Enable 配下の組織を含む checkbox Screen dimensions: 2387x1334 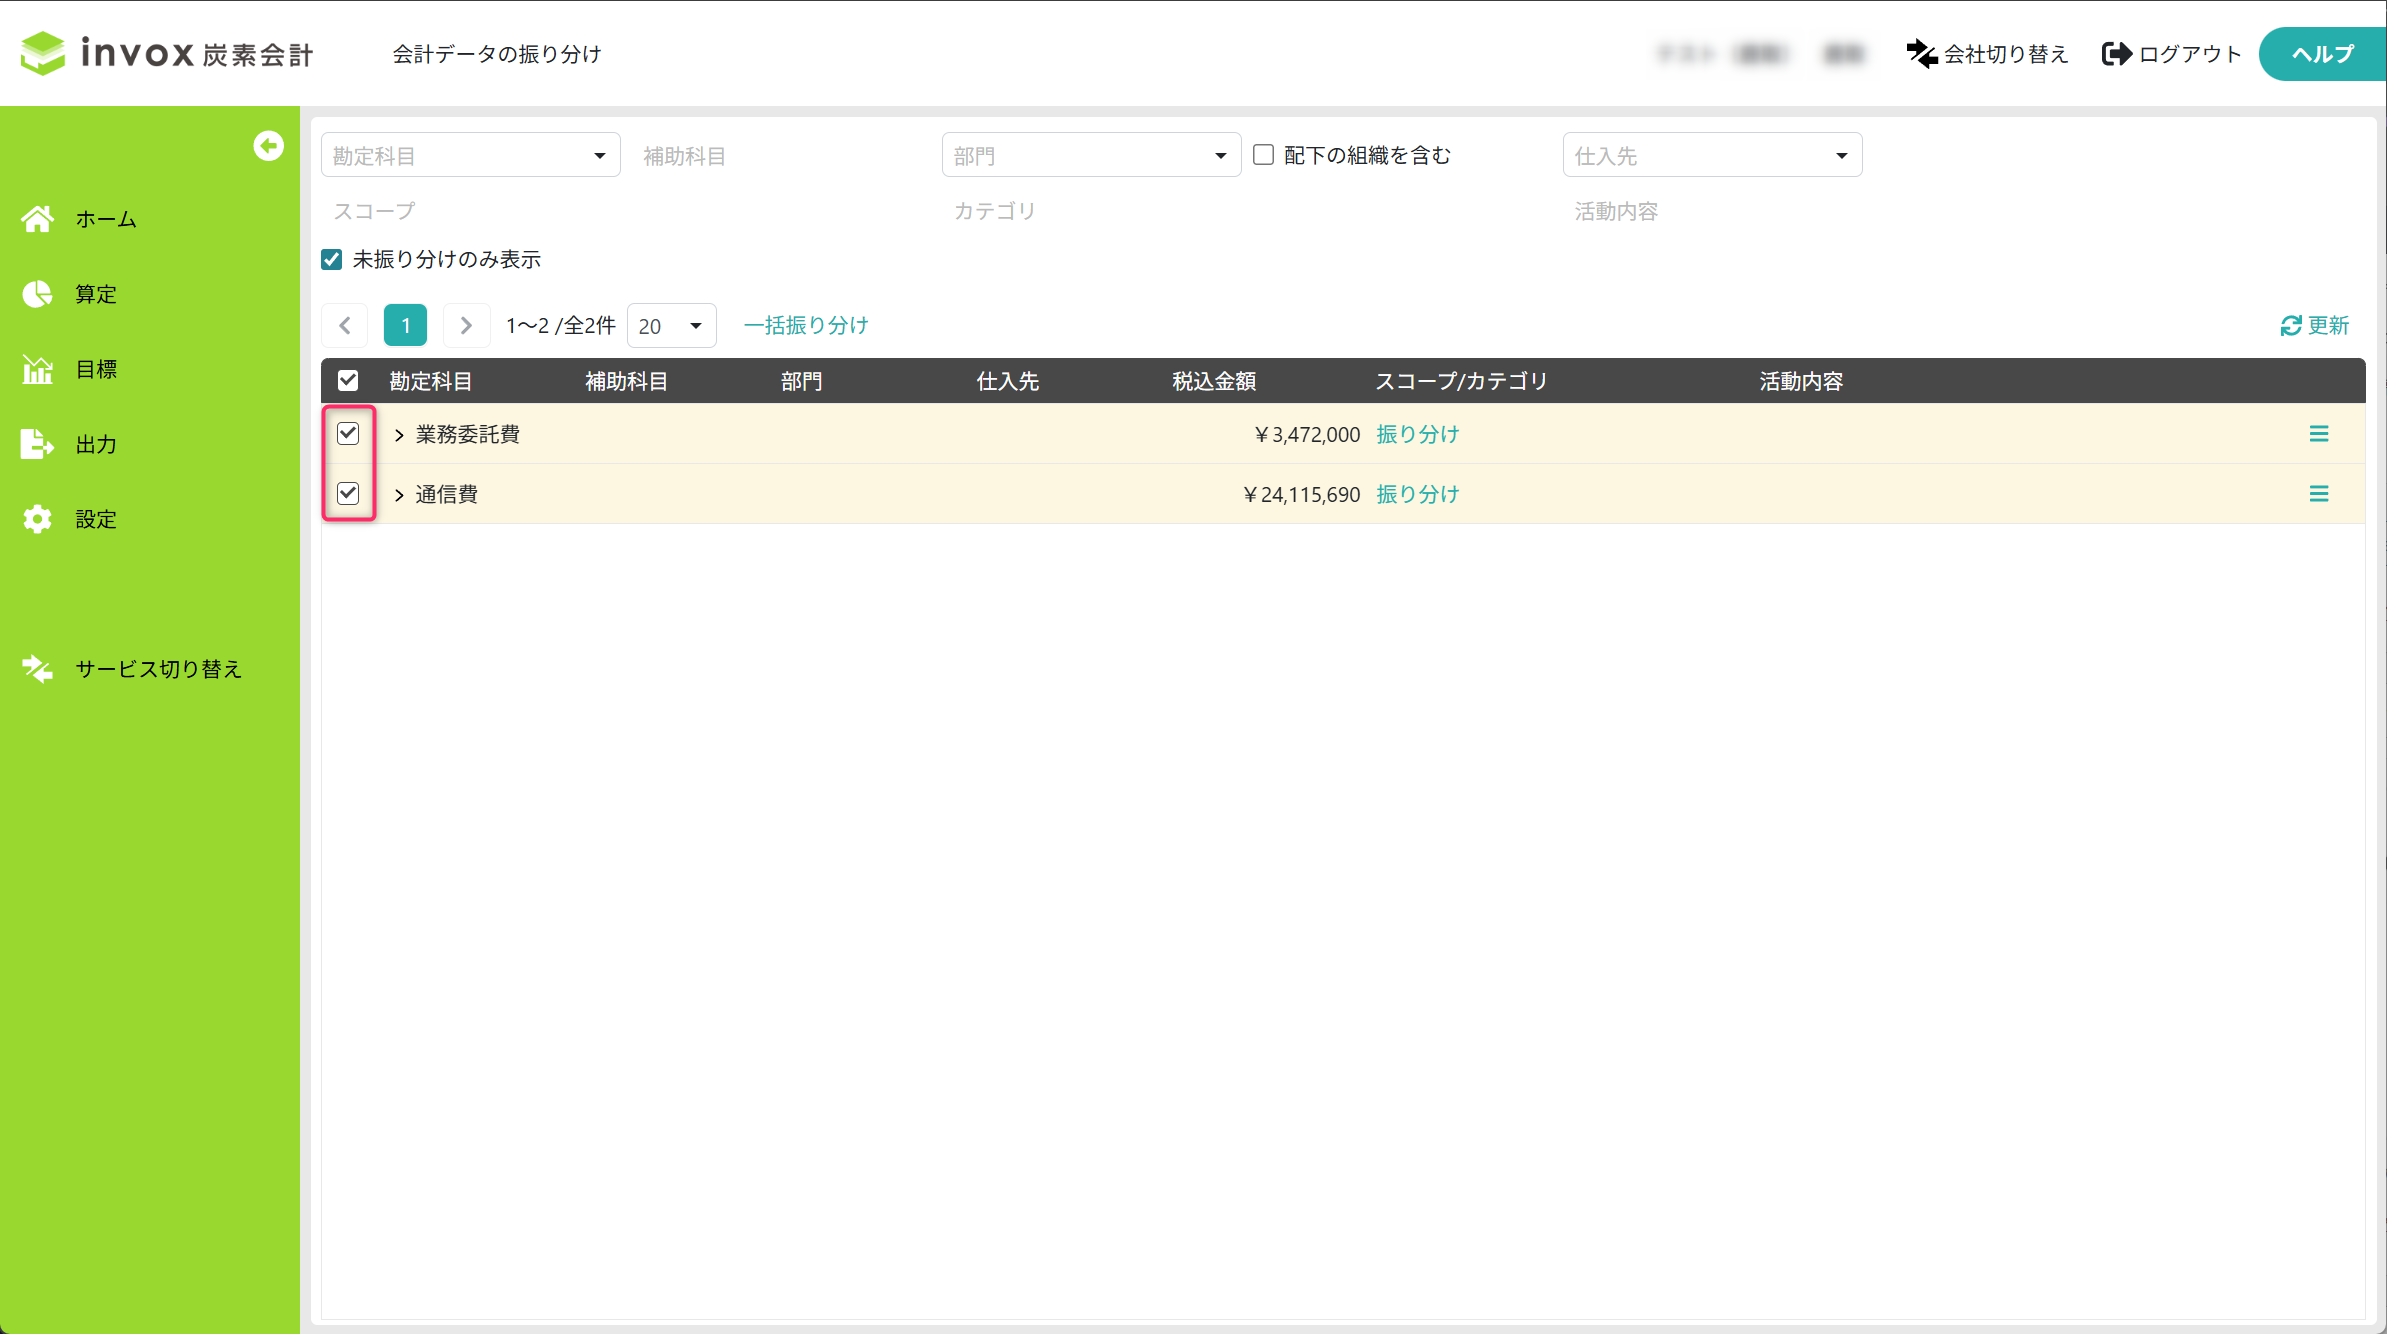[x=1264, y=155]
